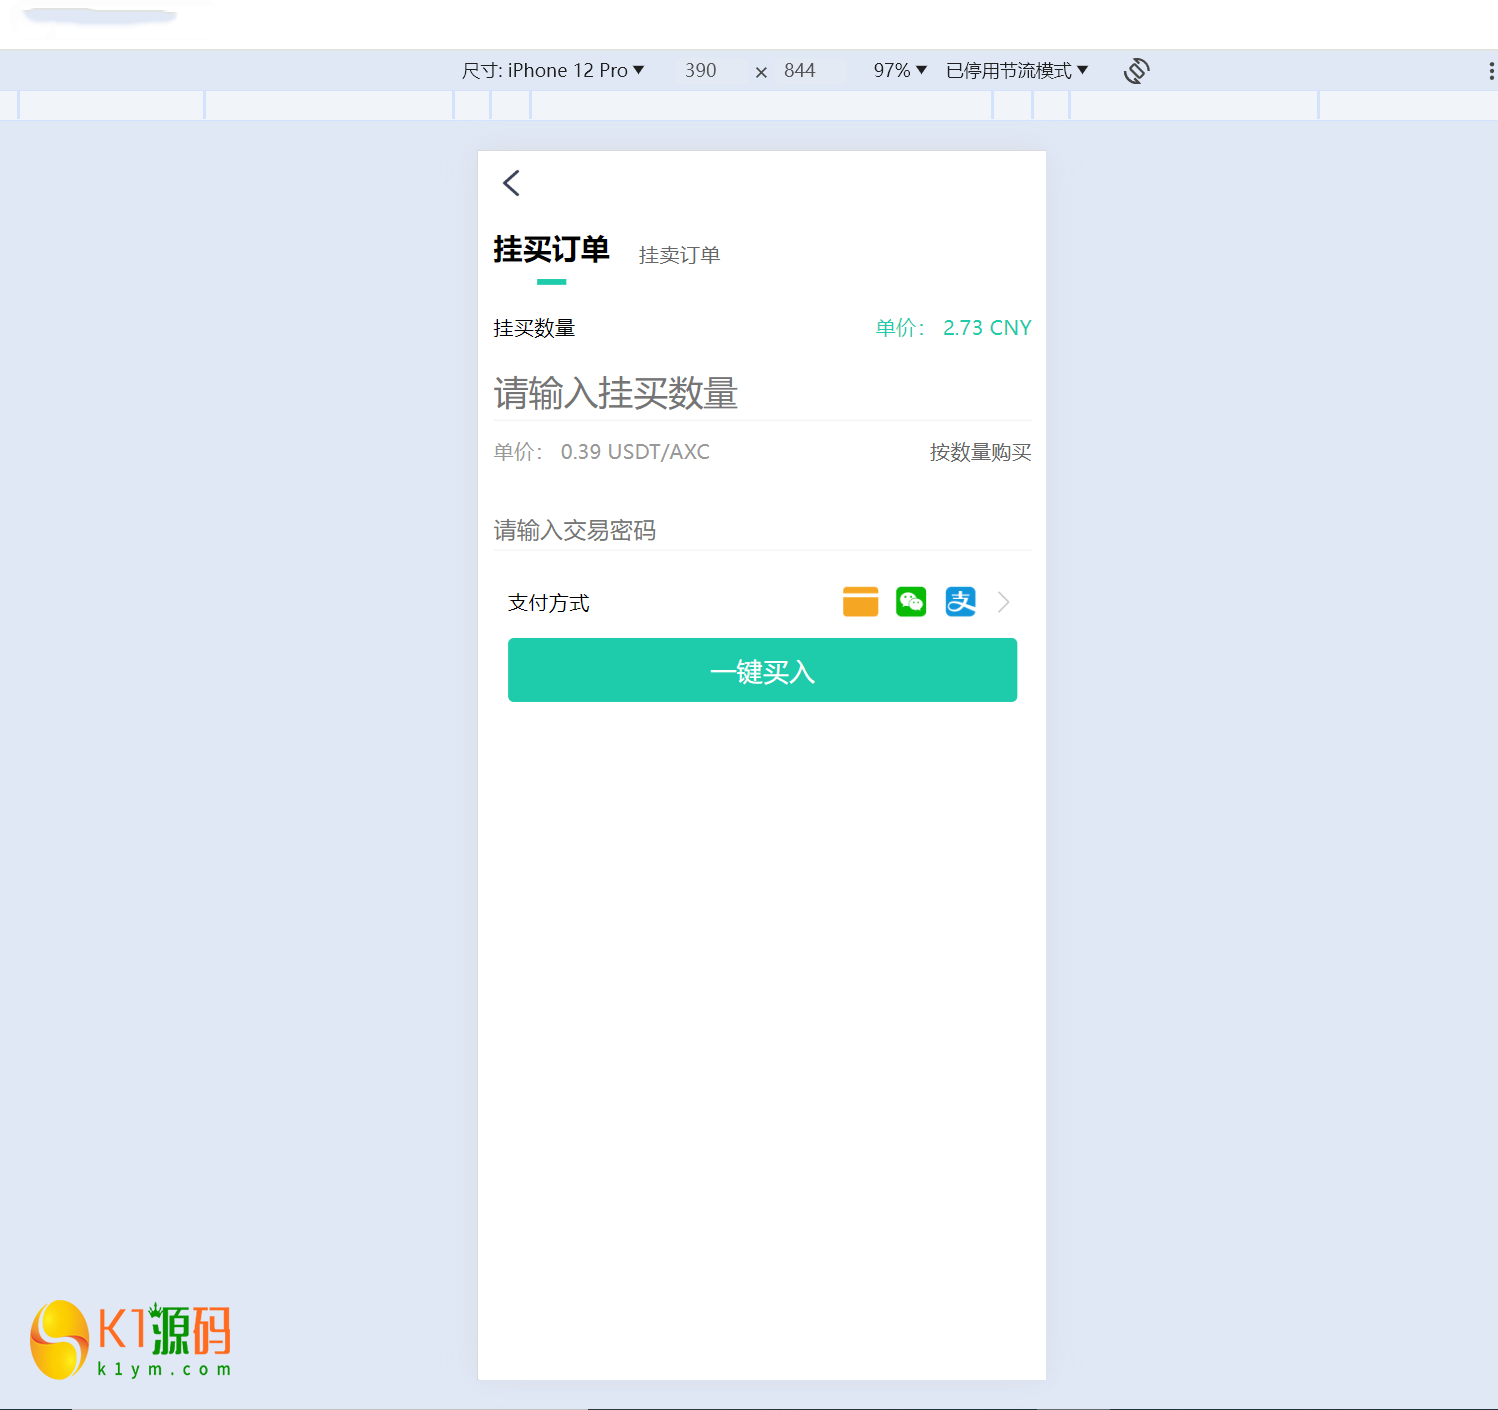The image size is (1498, 1410).
Task: Go back using the left arrow icon
Action: 511,183
